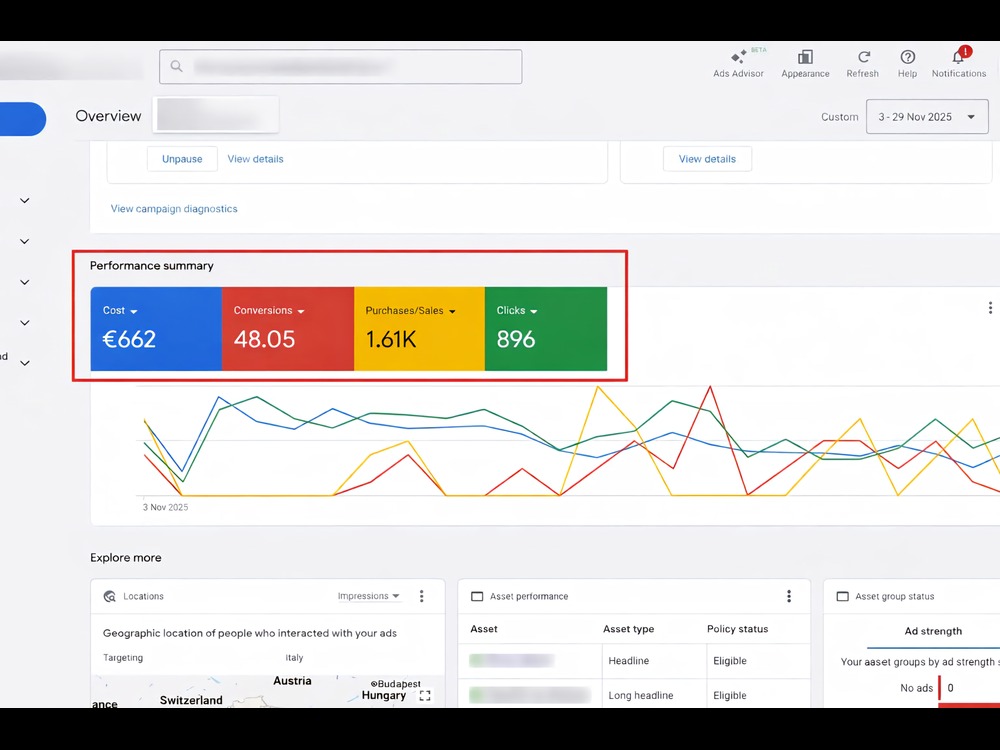Click the Long headline asset type cell

[x=641, y=695]
